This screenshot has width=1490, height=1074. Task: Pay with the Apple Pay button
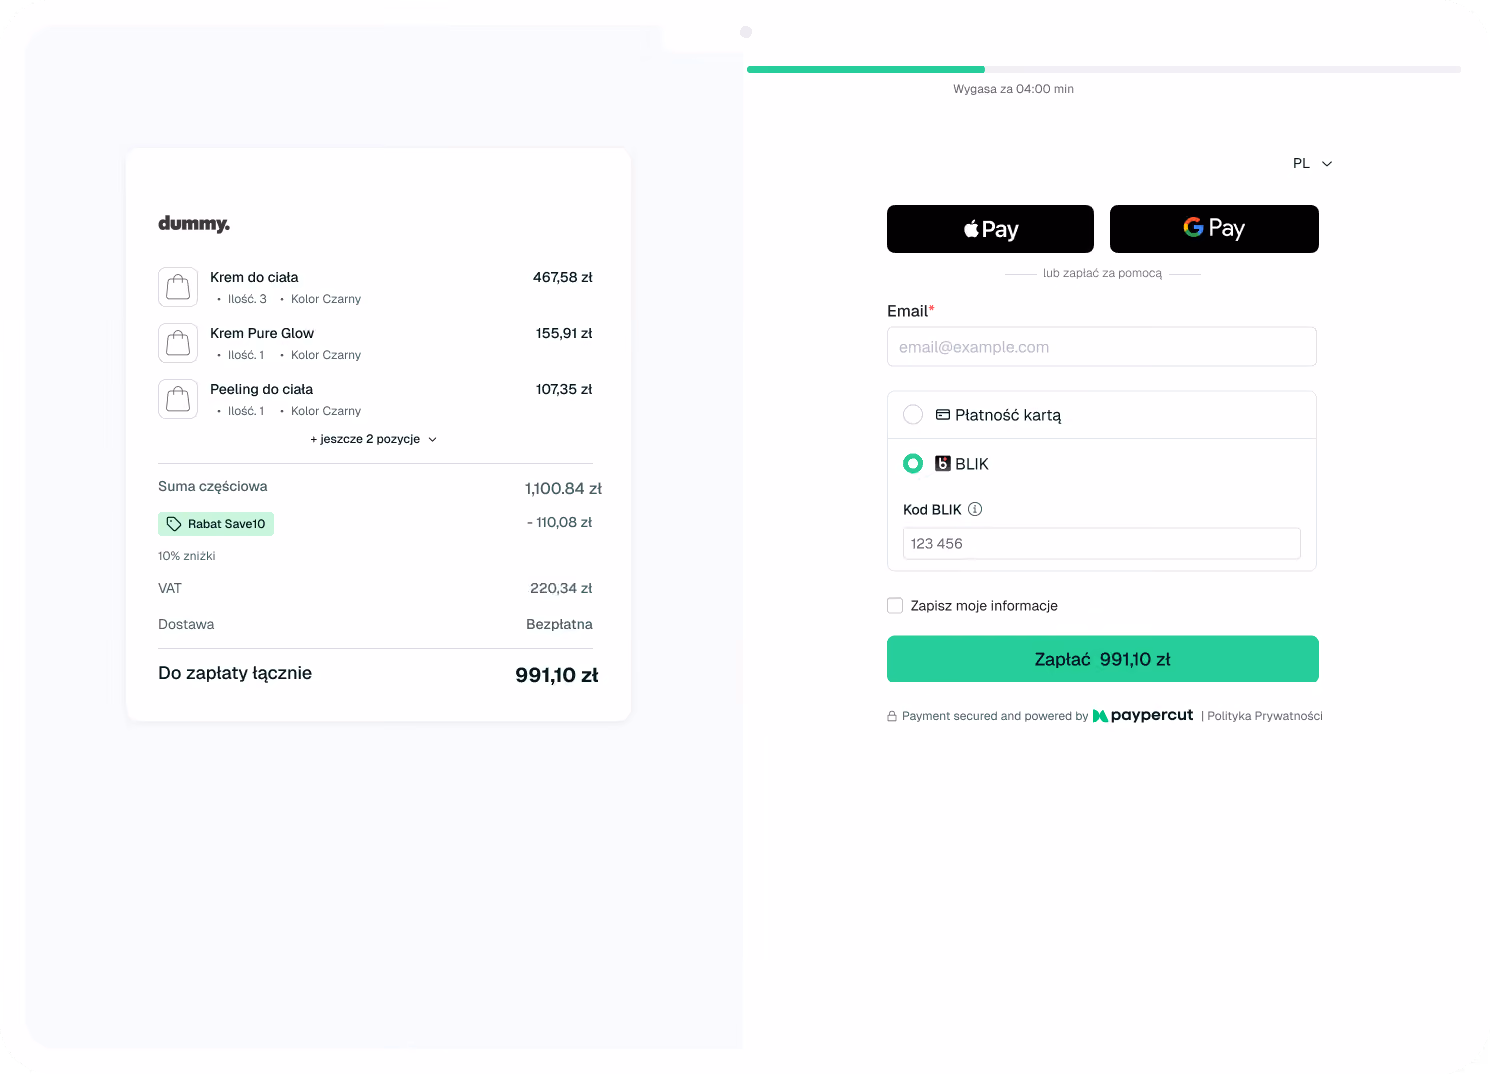point(990,229)
